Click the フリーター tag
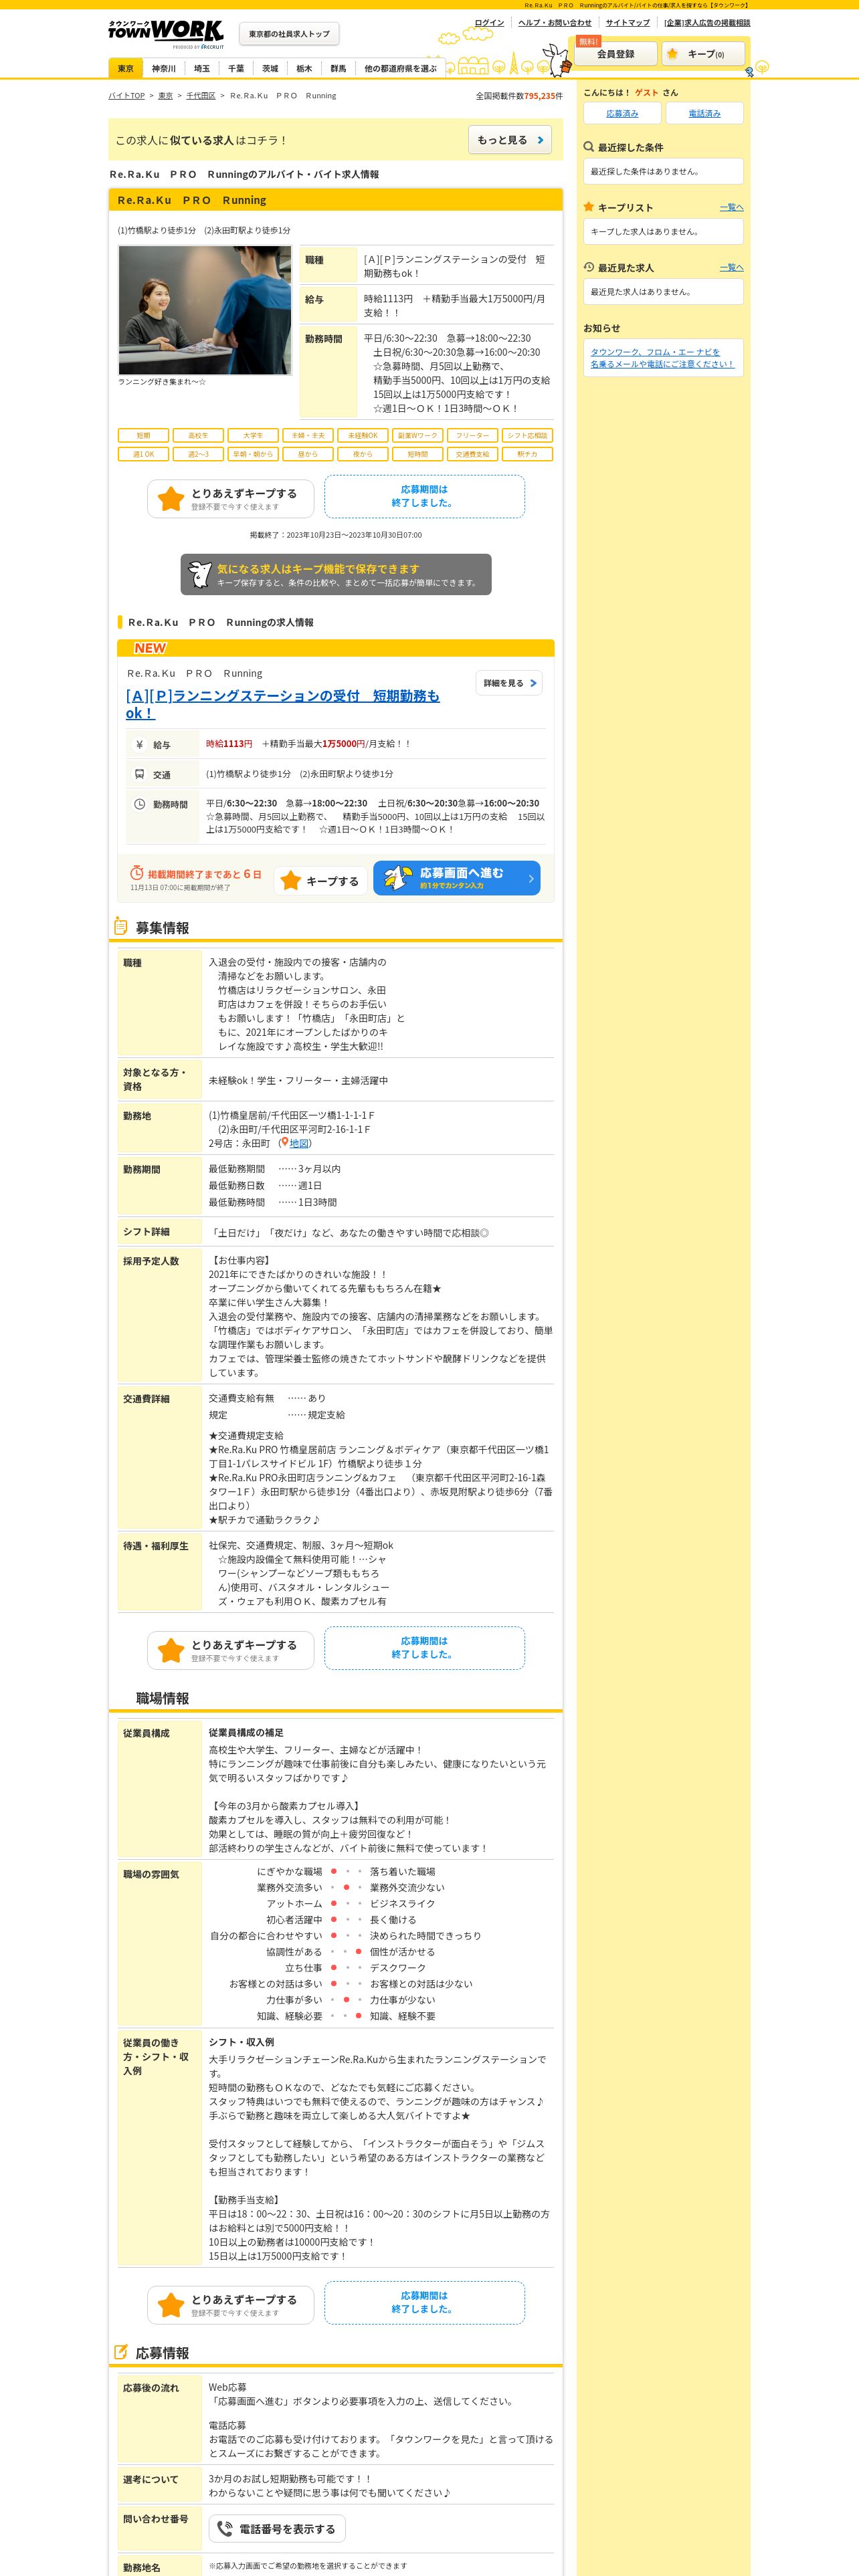 click(472, 436)
